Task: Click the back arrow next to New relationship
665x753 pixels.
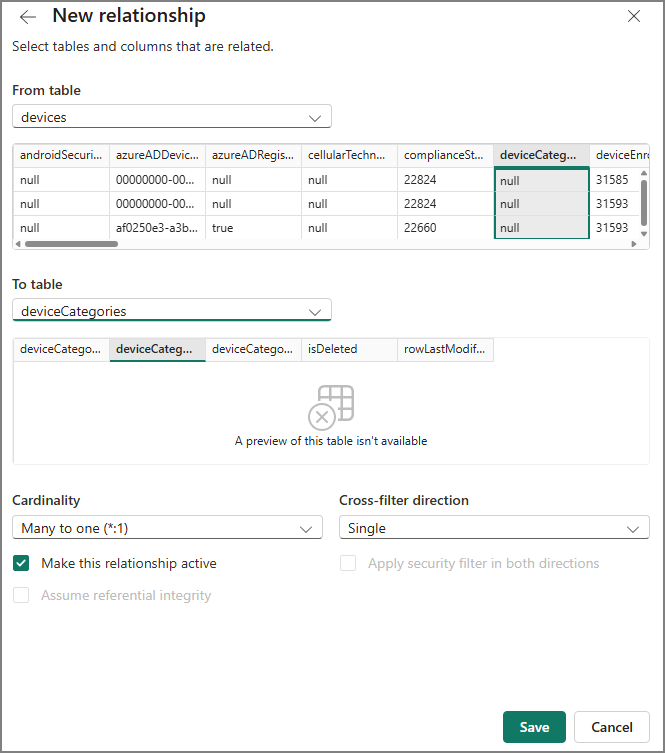Action: (x=28, y=17)
